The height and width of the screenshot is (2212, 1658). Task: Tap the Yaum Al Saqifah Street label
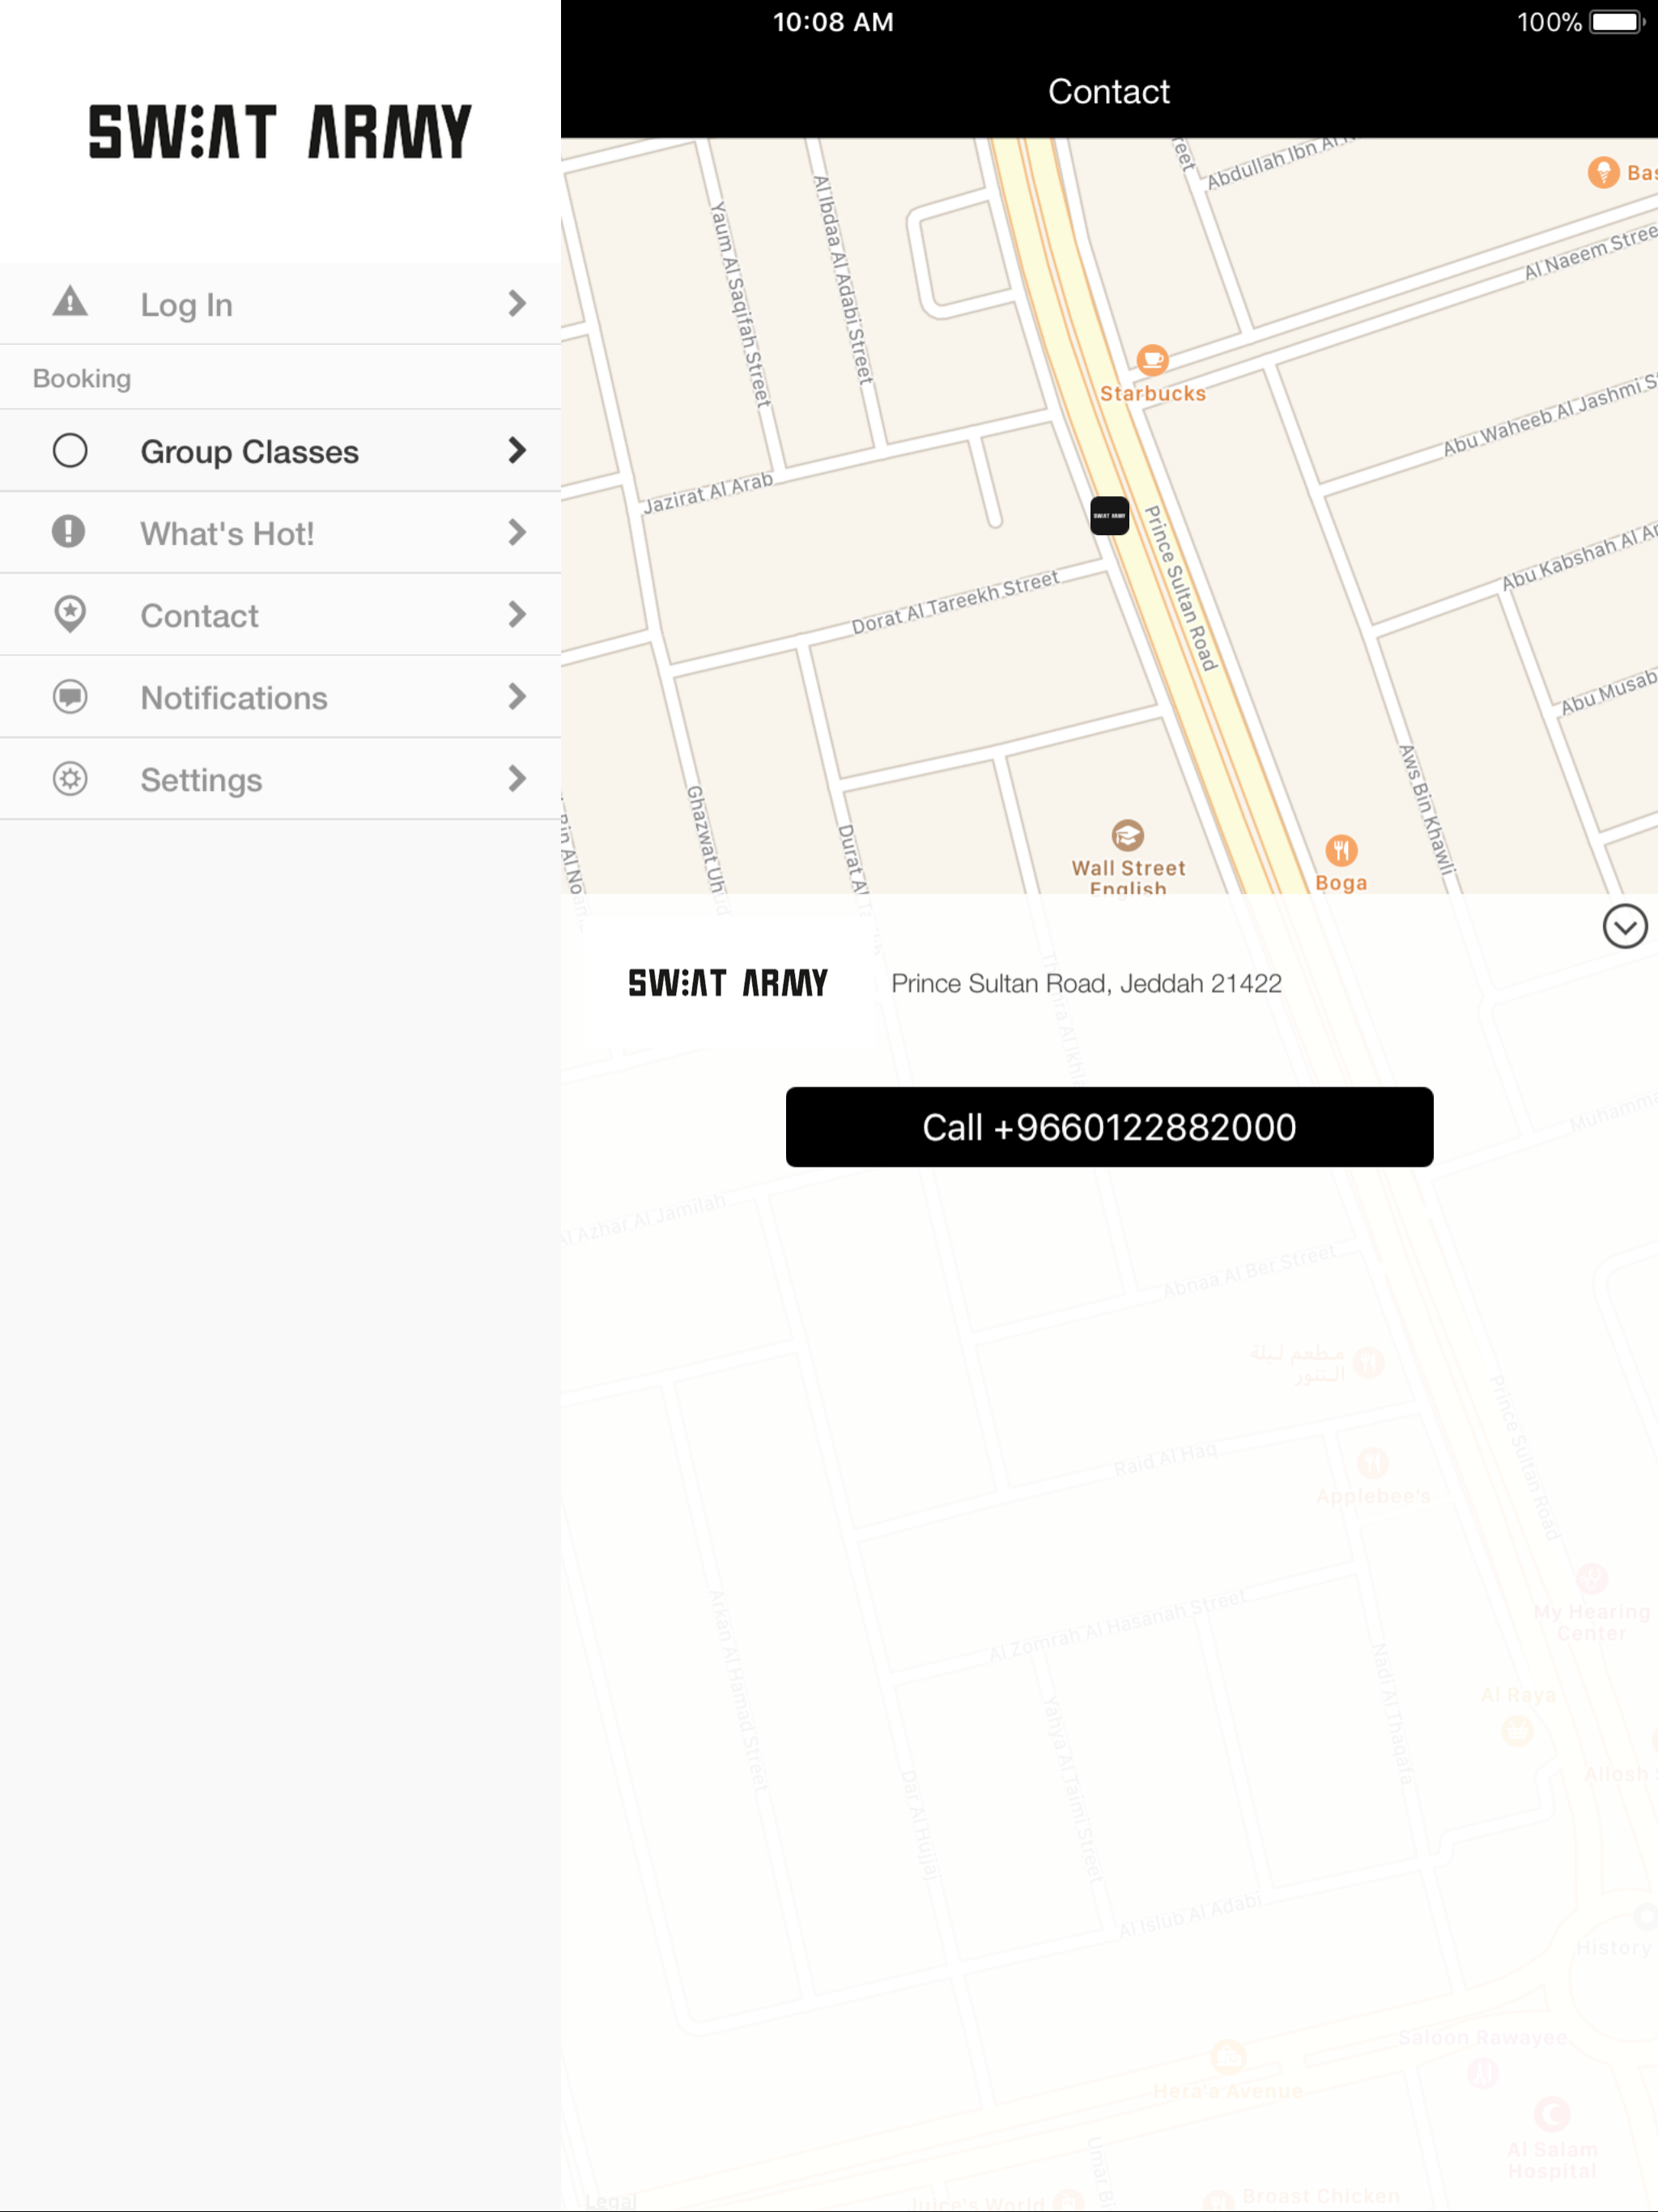(741, 304)
